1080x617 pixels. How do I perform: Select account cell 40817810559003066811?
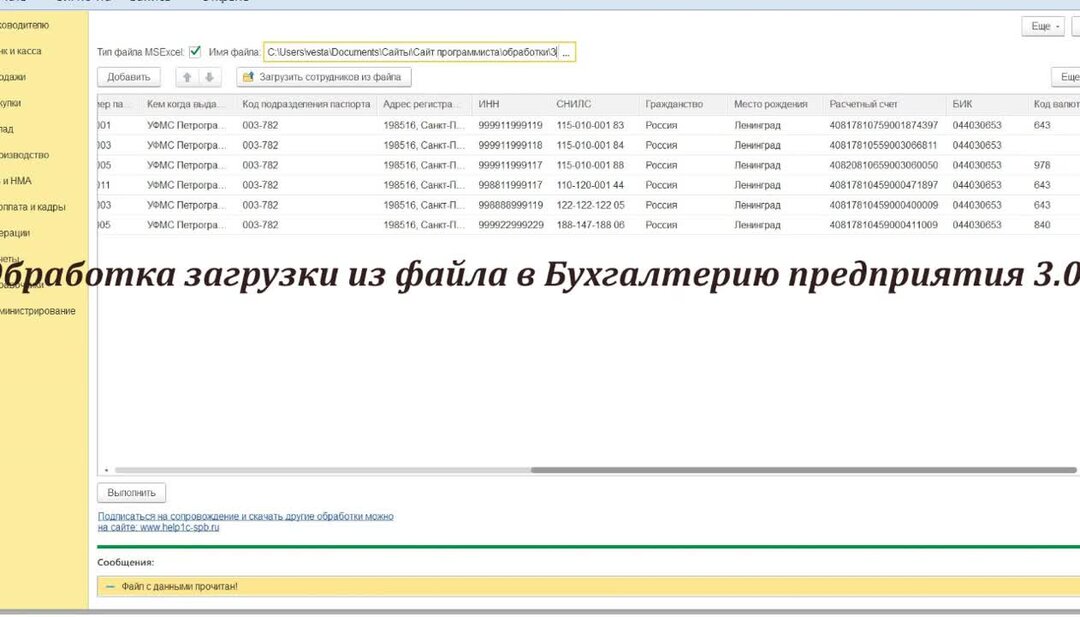tap(885, 145)
